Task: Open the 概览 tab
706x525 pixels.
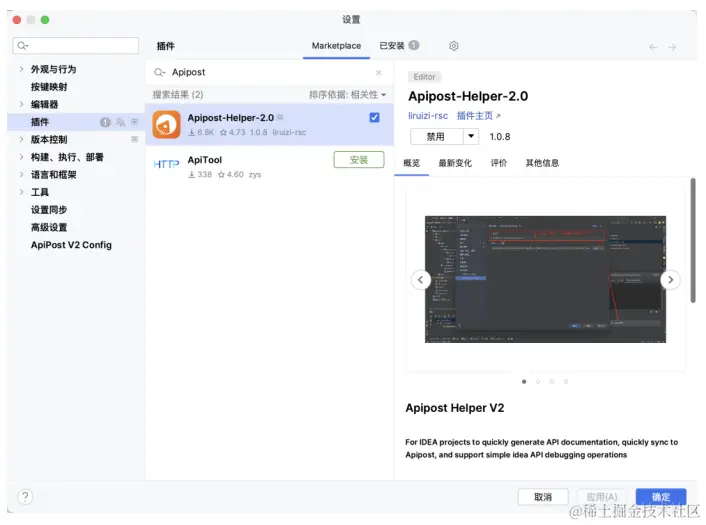Action: point(412,163)
